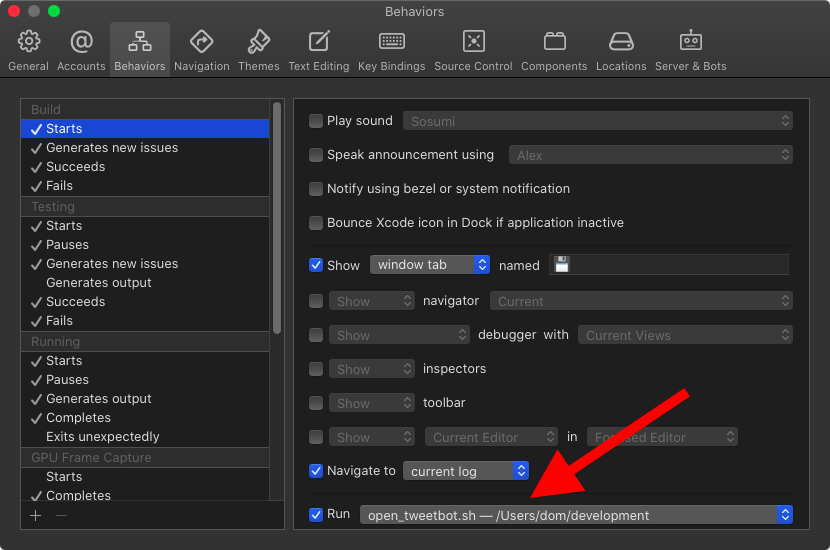The height and width of the screenshot is (550, 830).
Task: Select Running Completes behavior
Action: [145, 418]
